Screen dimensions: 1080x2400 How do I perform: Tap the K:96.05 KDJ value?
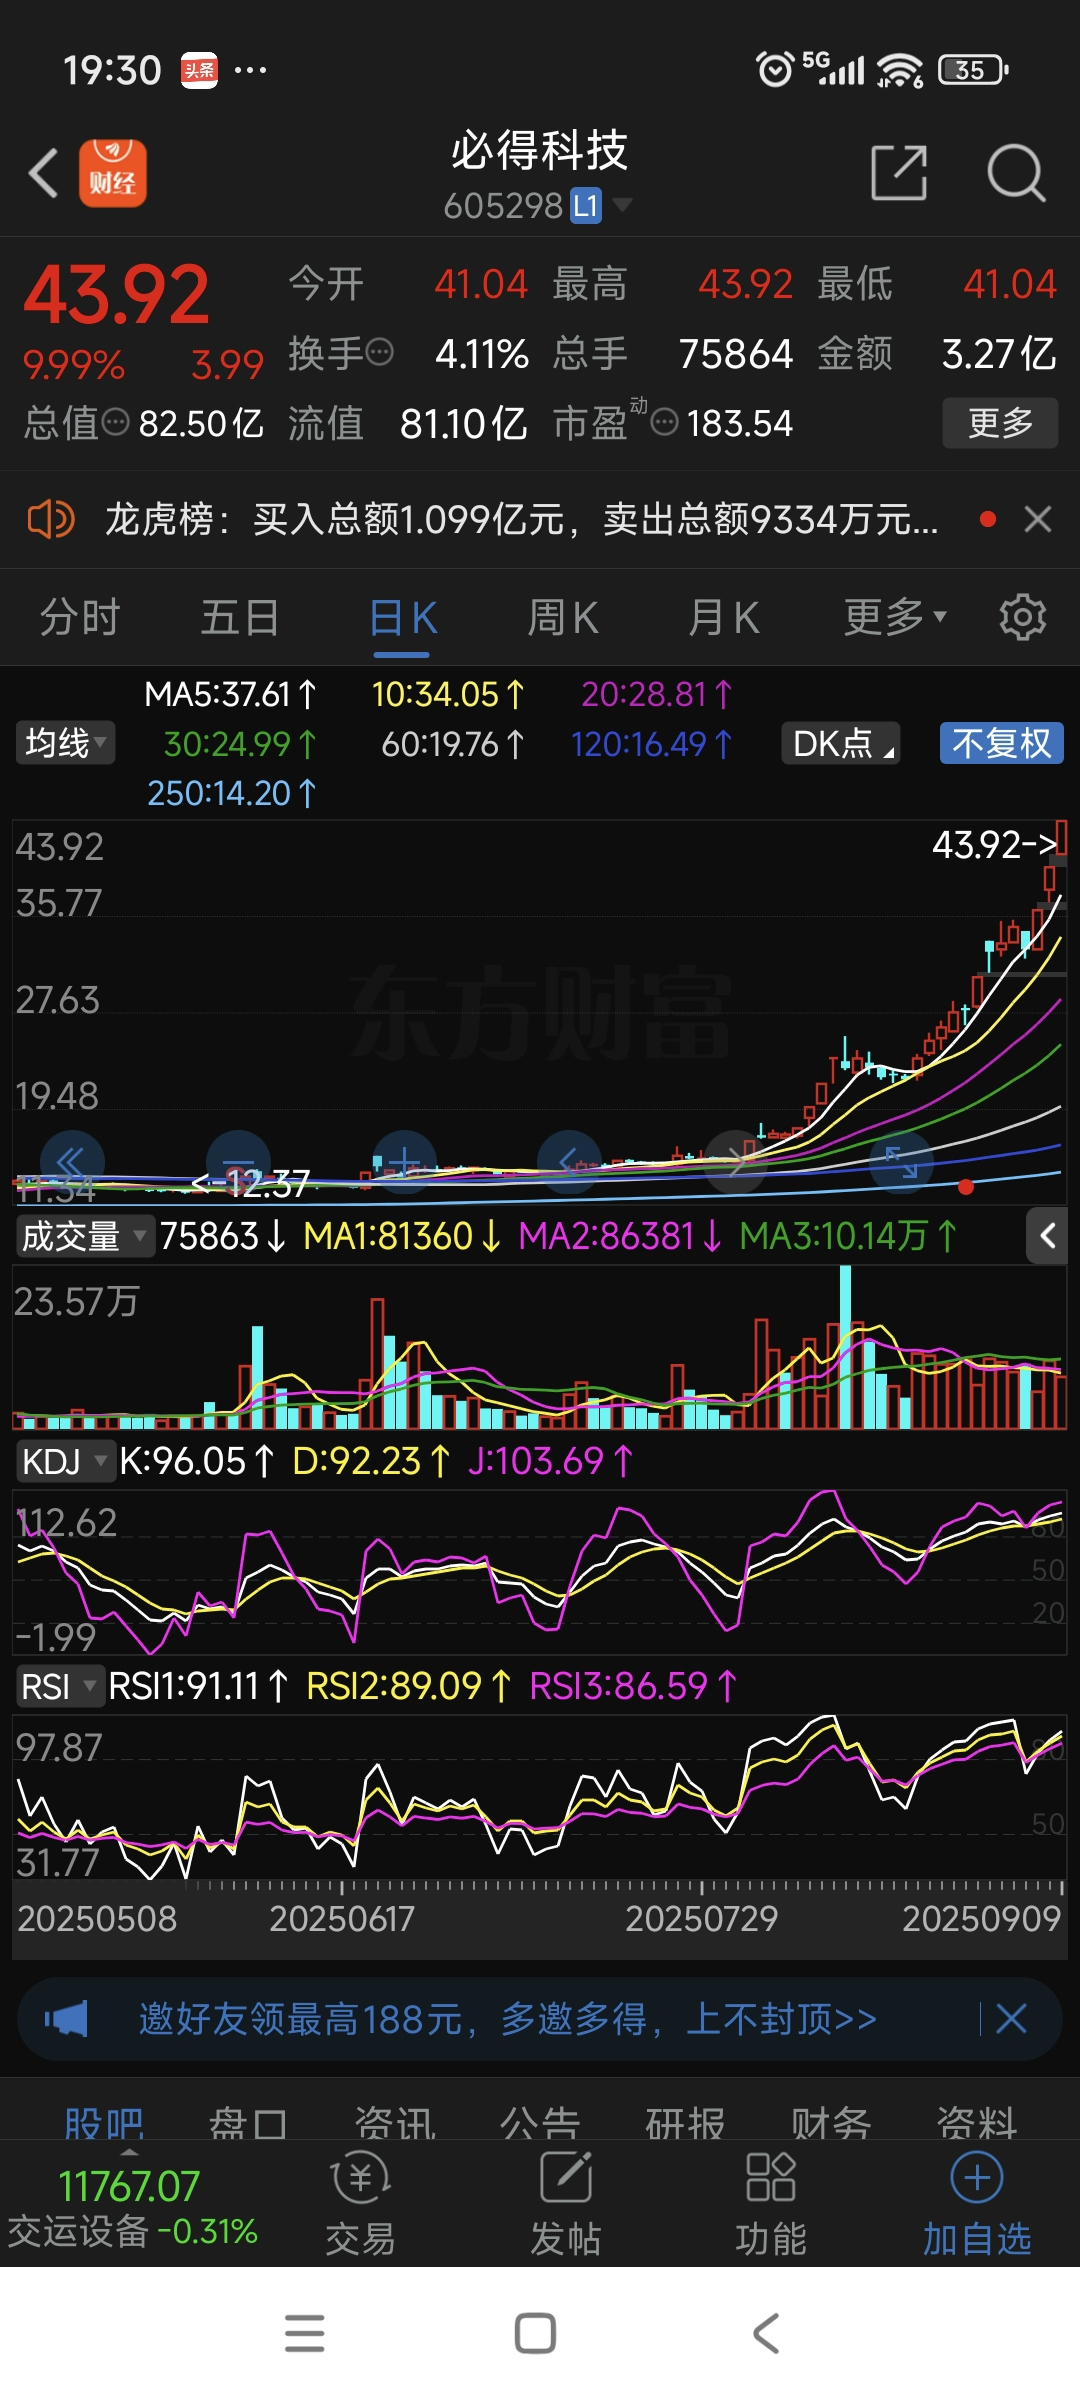tap(196, 1461)
